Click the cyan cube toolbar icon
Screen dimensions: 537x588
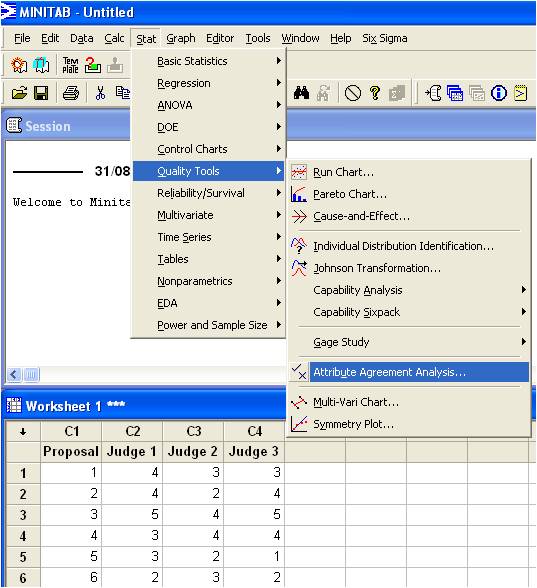point(41,65)
